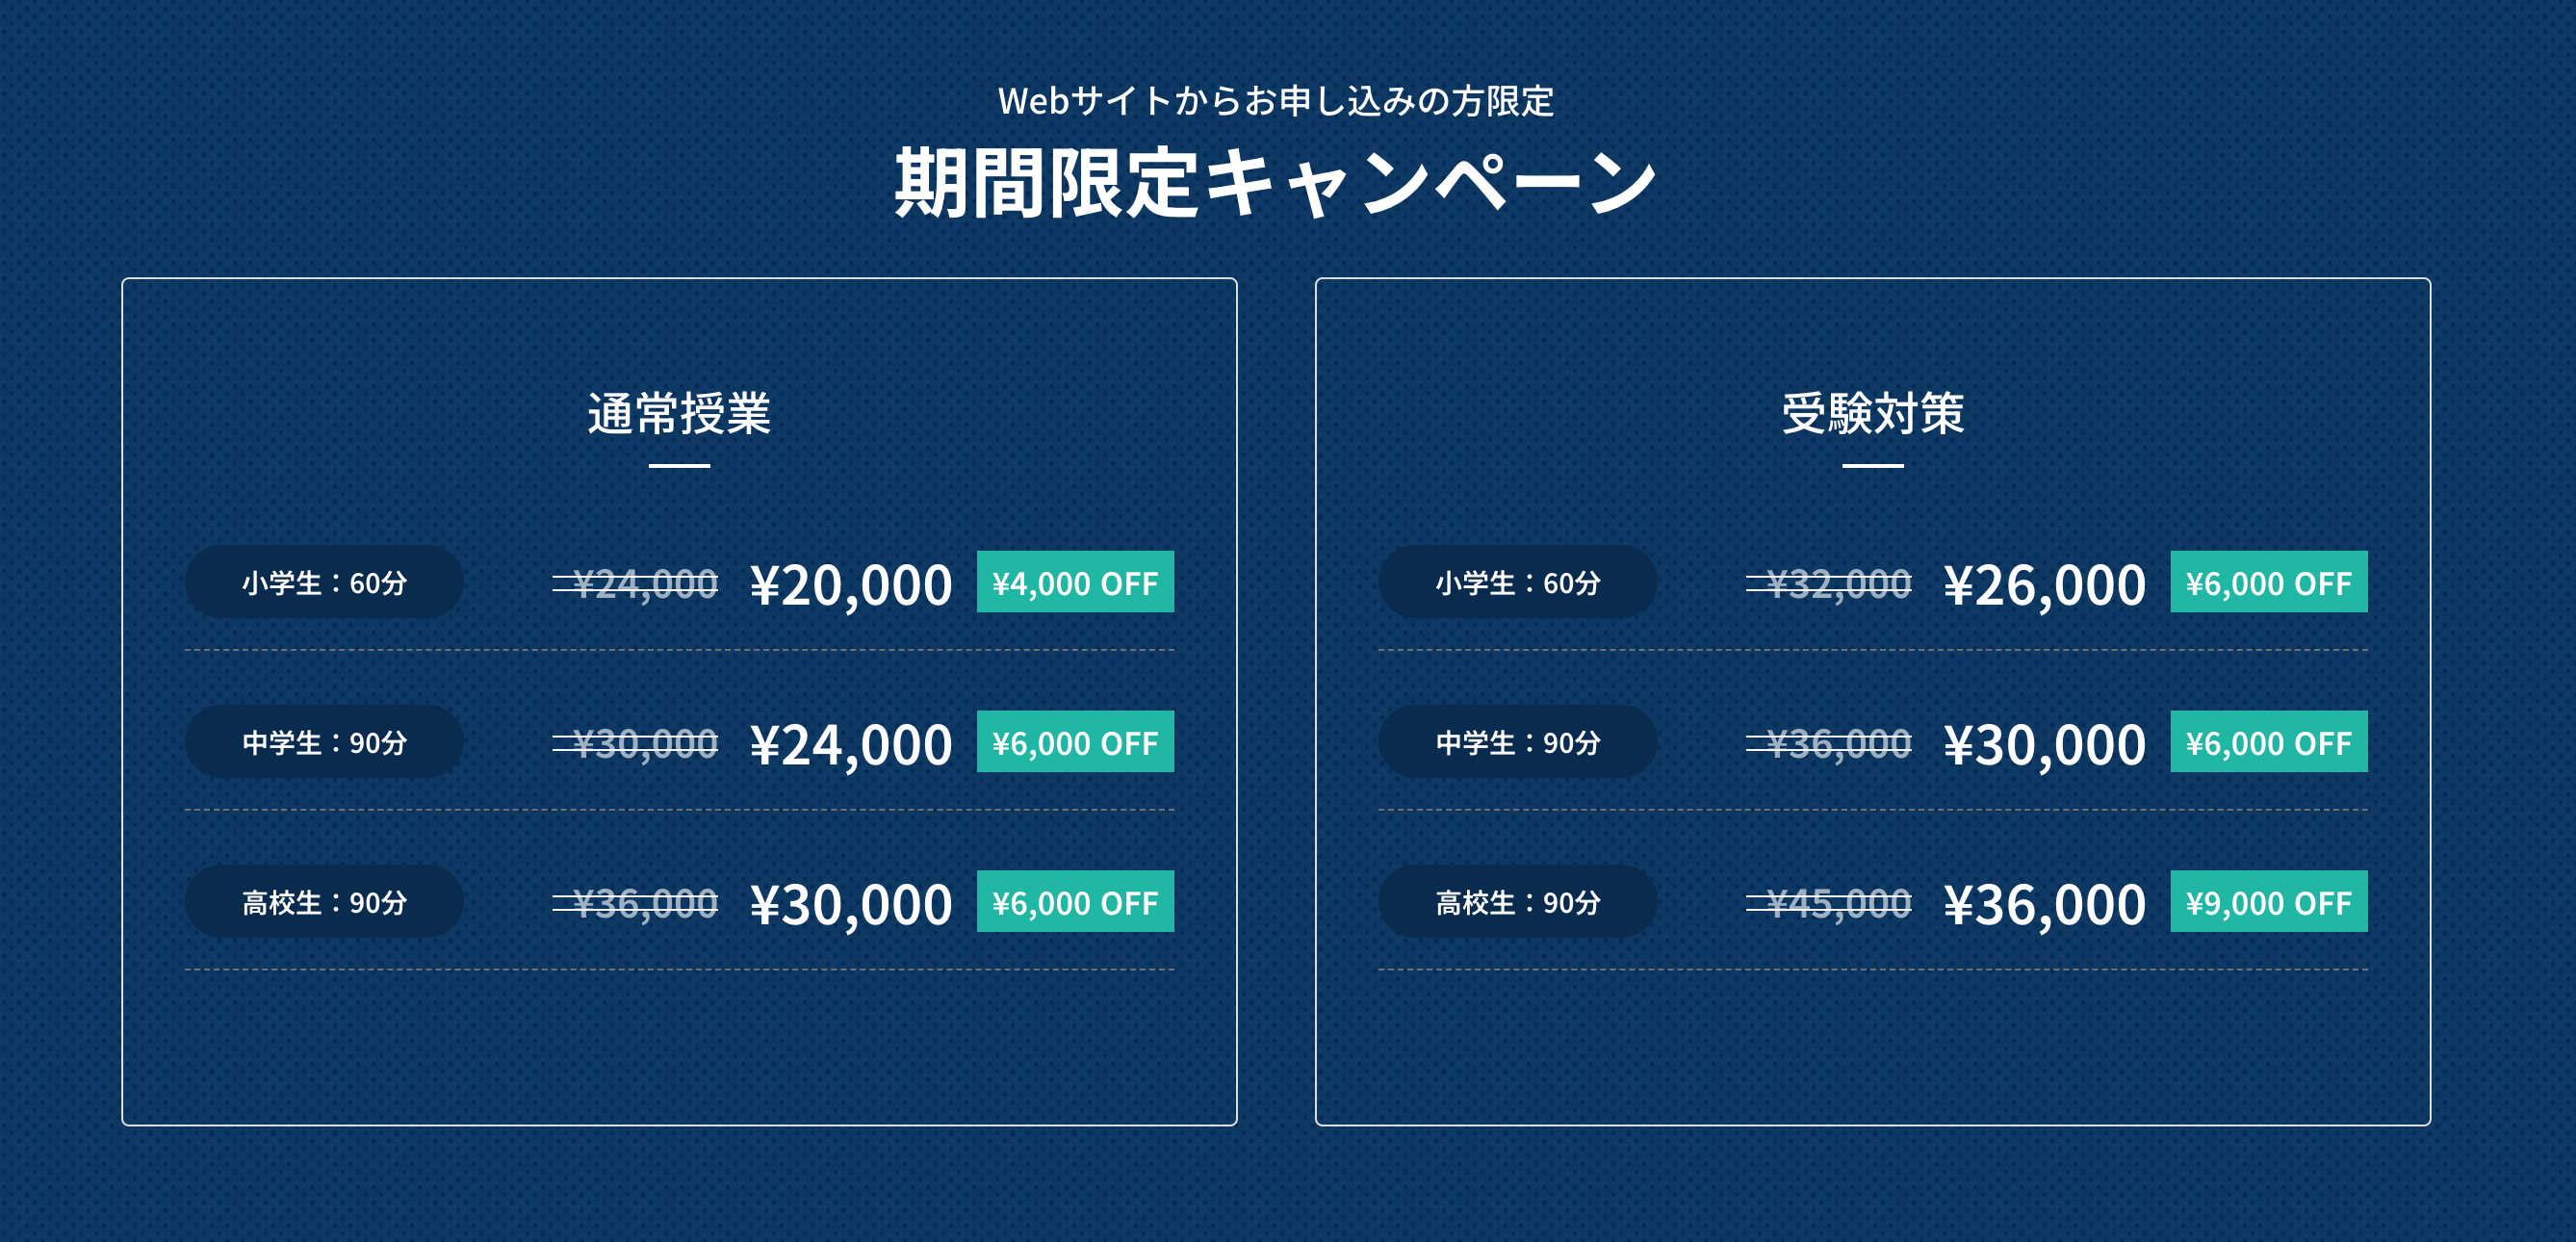The height and width of the screenshot is (1242, 2576).
Task: Click 小学生：60分 pill under 通常授業
Action: point(324,582)
